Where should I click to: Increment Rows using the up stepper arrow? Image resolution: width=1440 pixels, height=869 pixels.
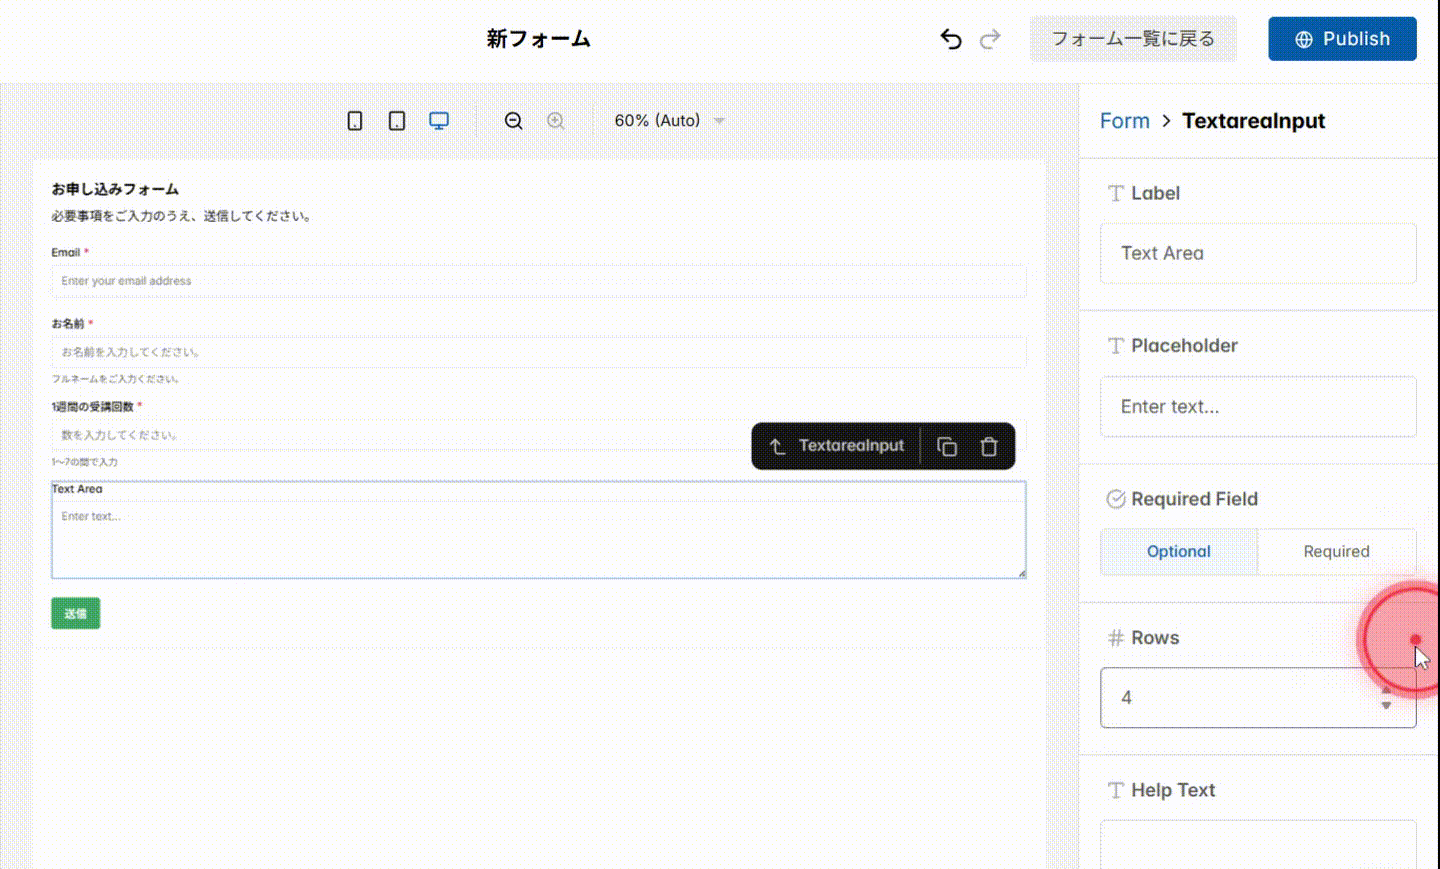tap(1387, 691)
